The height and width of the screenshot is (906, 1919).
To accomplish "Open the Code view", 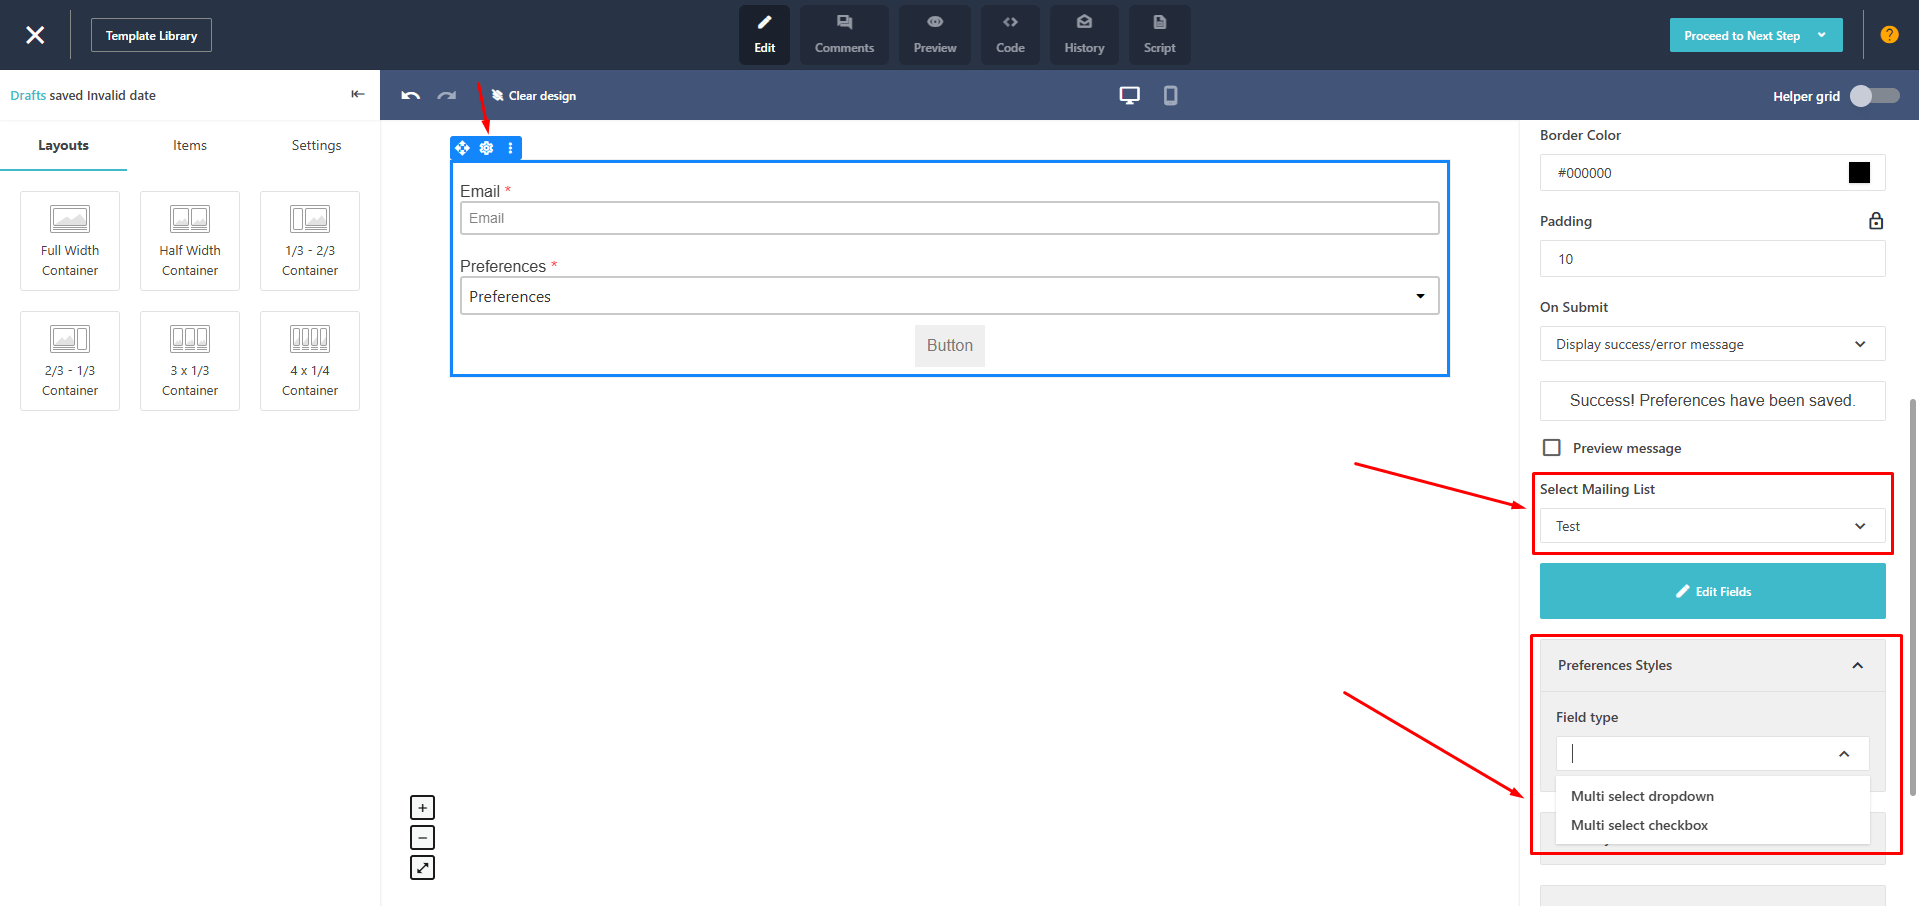I will tap(1010, 35).
